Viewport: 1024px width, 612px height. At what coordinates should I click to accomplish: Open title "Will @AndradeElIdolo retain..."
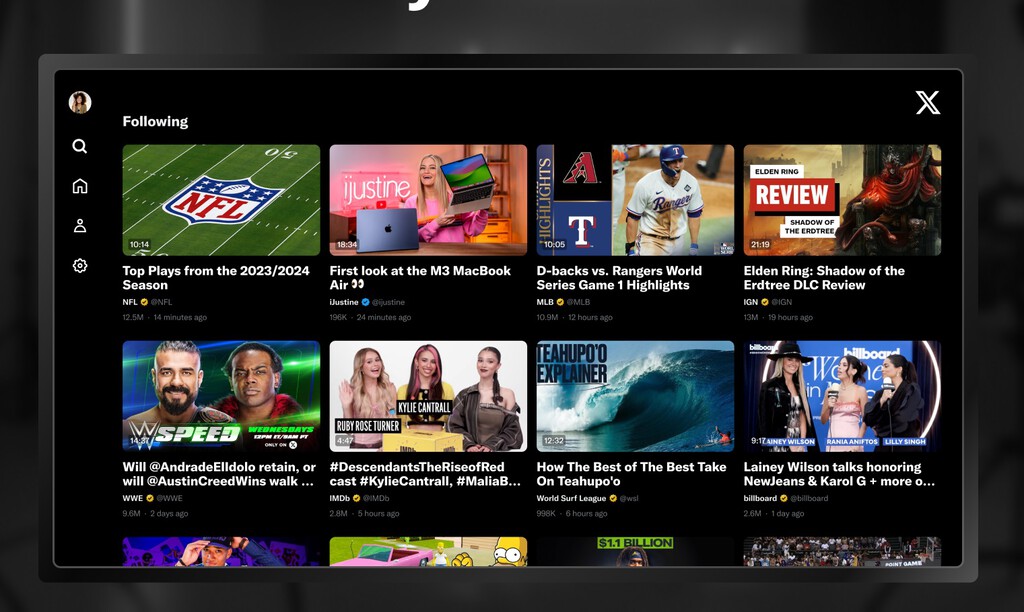point(219,474)
